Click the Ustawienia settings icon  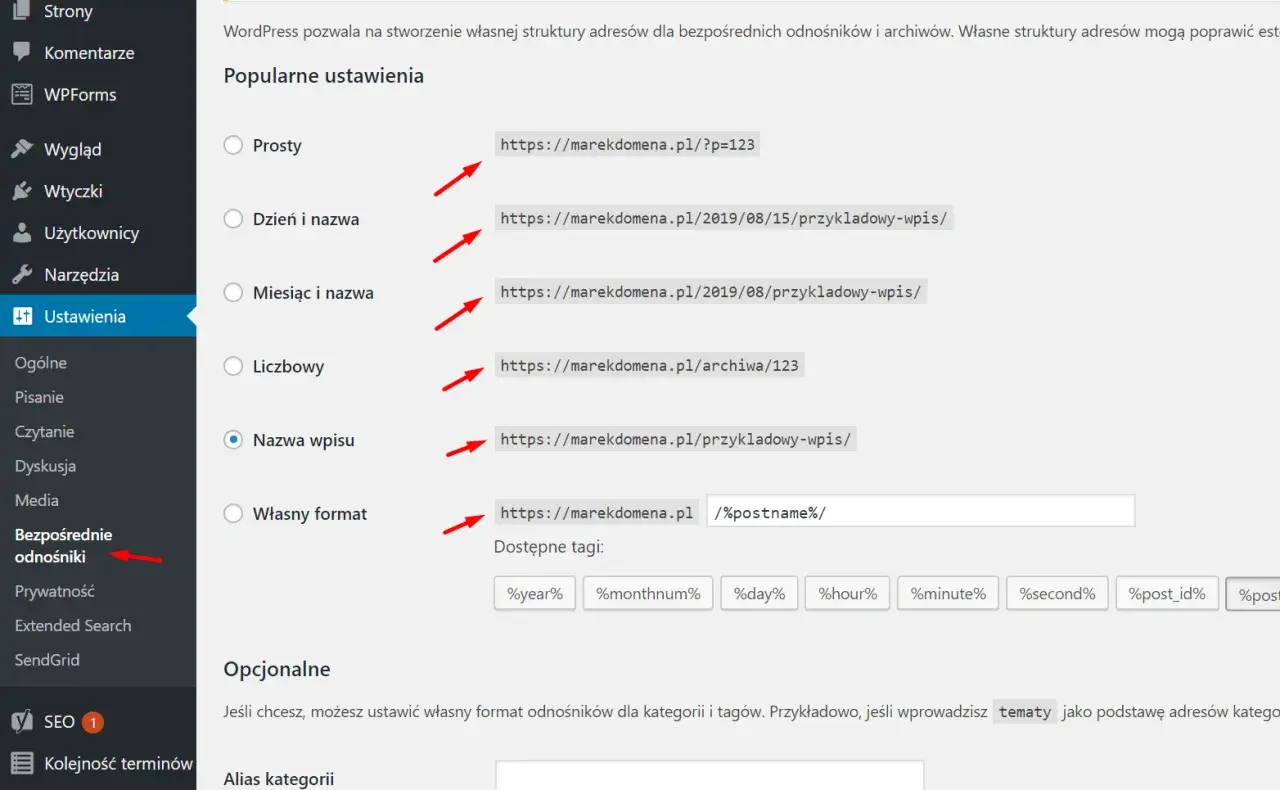pos(21,317)
